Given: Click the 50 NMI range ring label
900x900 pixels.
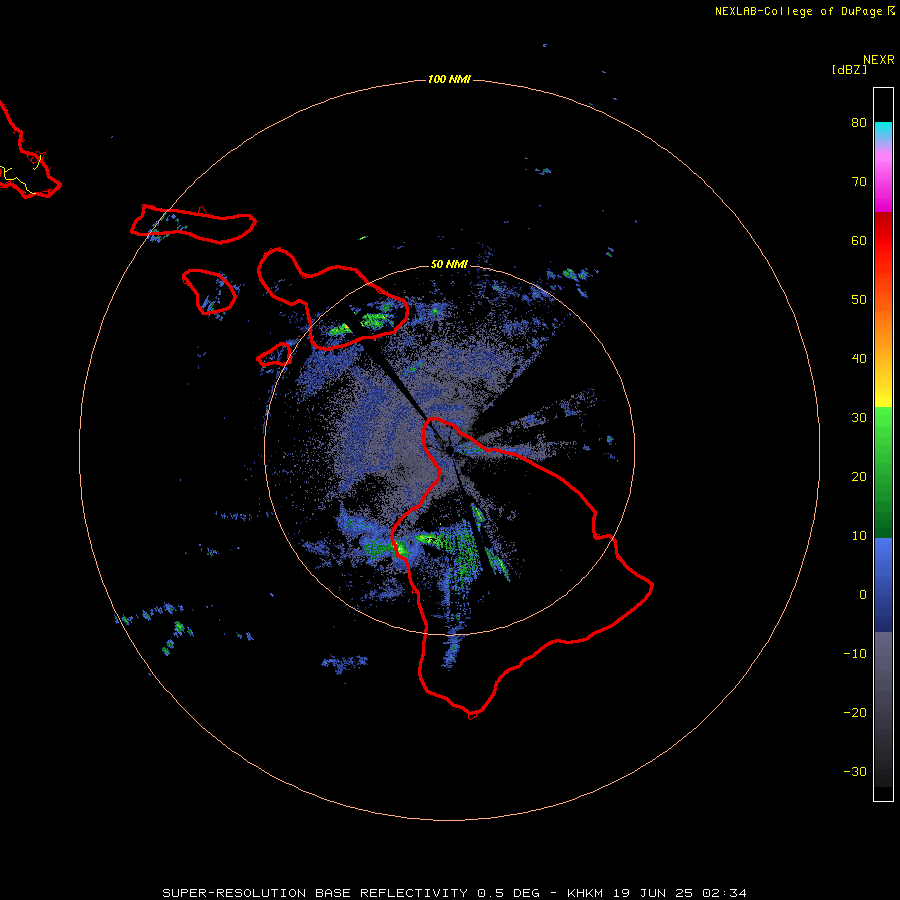Looking at the screenshot, I should [x=449, y=265].
